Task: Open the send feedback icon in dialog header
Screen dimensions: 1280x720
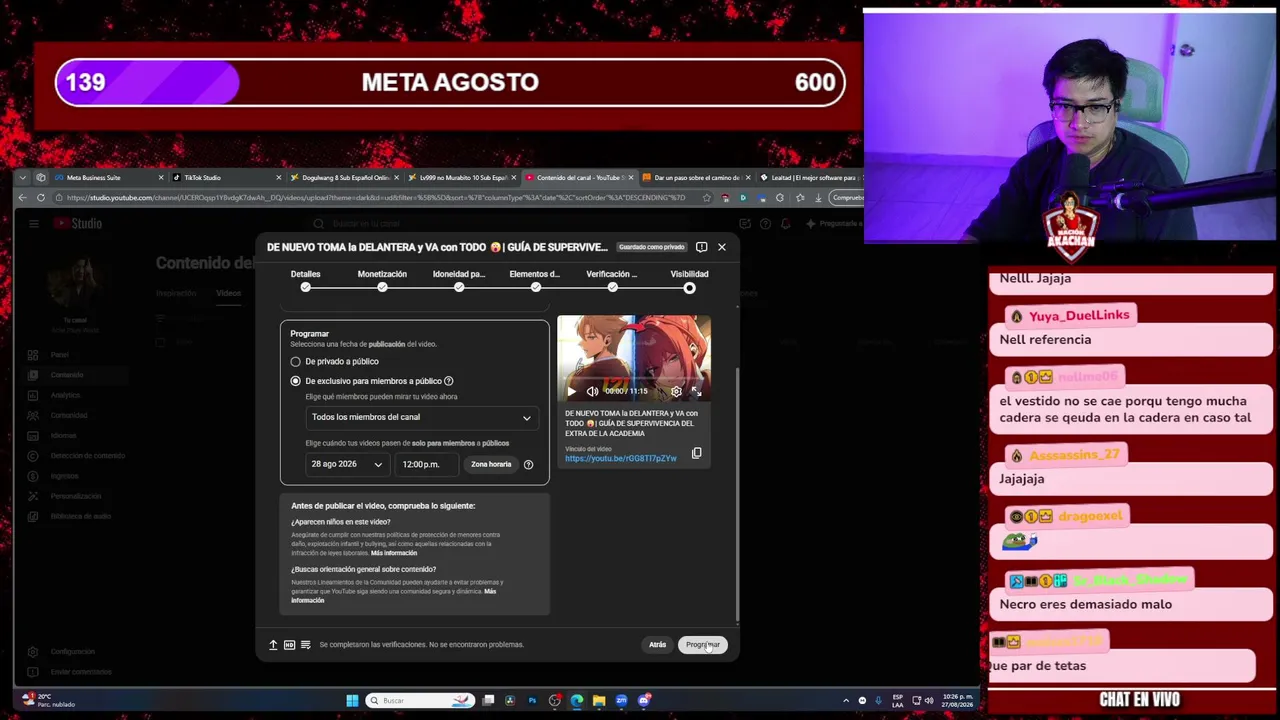Action: [x=701, y=247]
